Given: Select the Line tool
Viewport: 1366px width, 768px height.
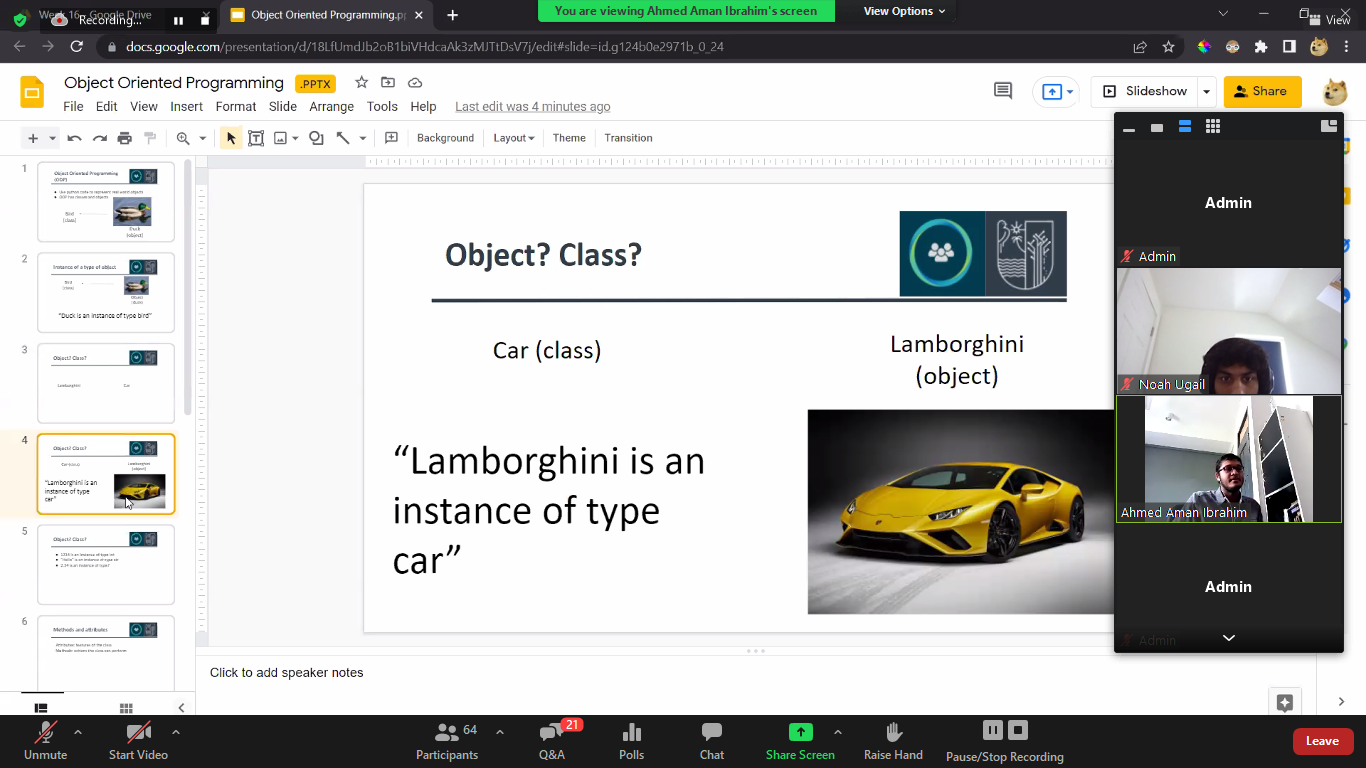Looking at the screenshot, I should click(x=343, y=138).
